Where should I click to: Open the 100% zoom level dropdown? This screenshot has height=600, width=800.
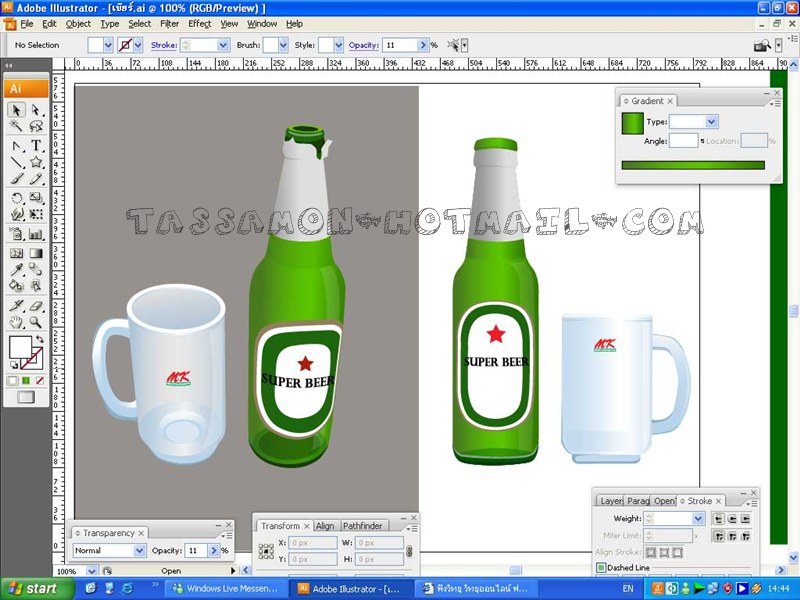point(92,571)
